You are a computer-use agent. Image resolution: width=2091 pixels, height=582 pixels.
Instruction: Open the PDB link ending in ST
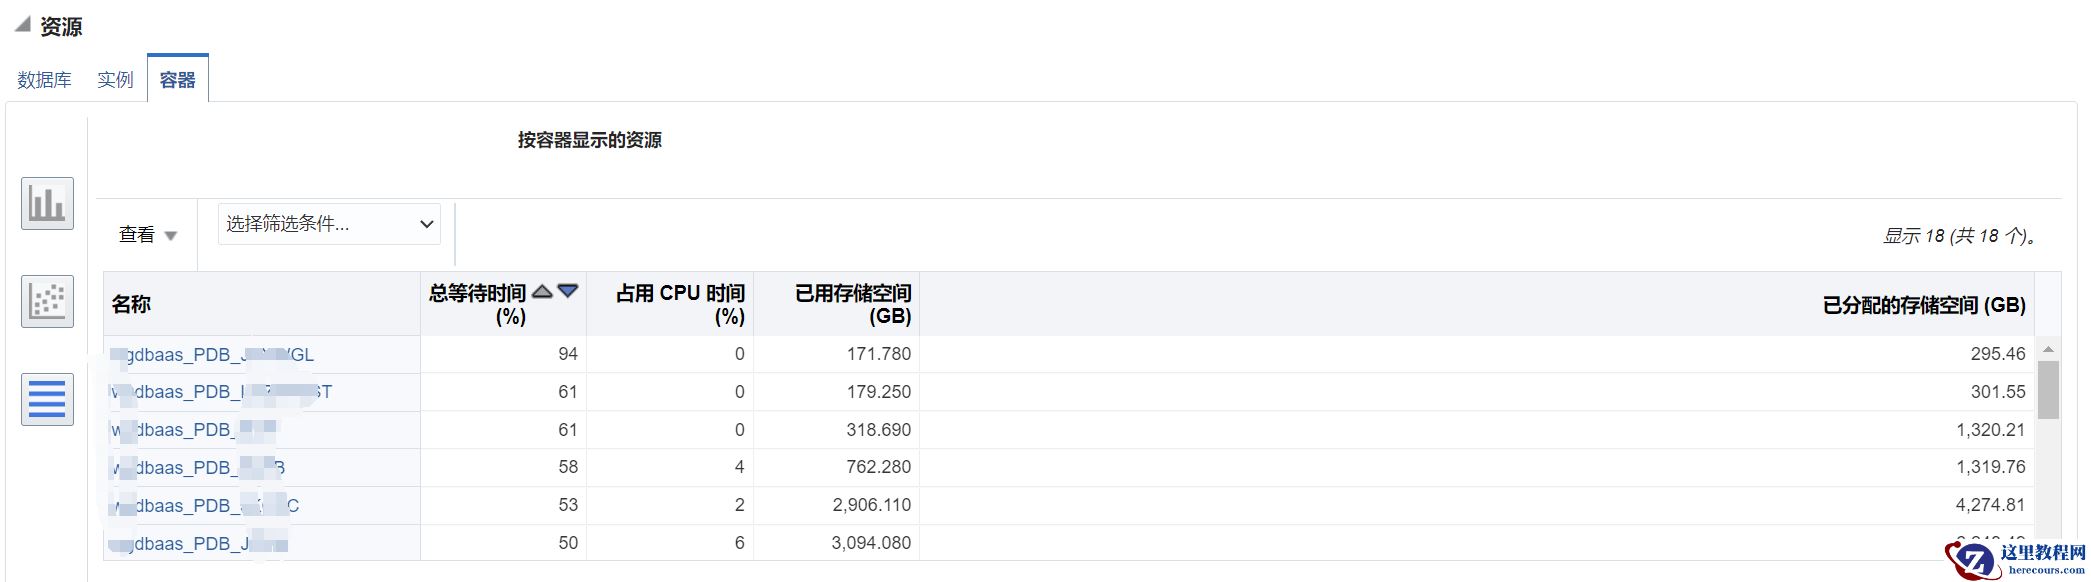[x=222, y=392]
